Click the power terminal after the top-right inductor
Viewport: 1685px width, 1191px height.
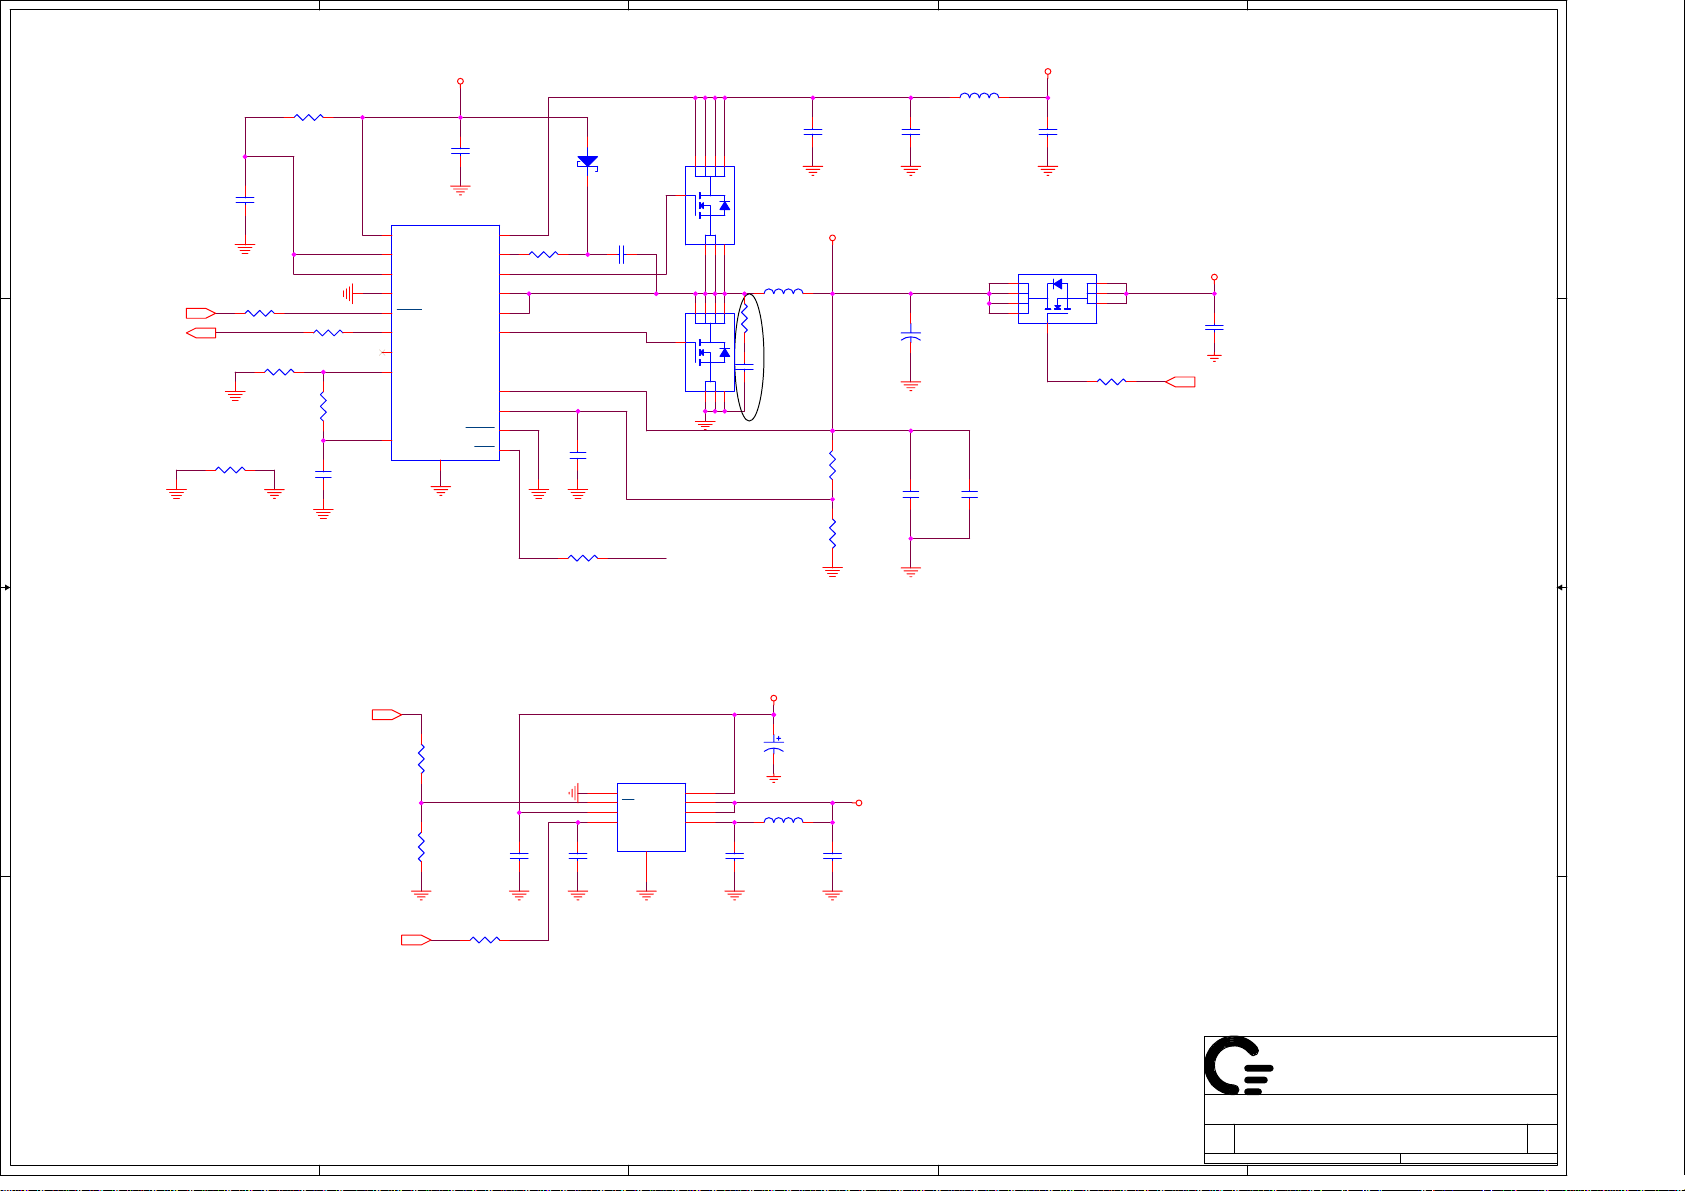[1047, 72]
